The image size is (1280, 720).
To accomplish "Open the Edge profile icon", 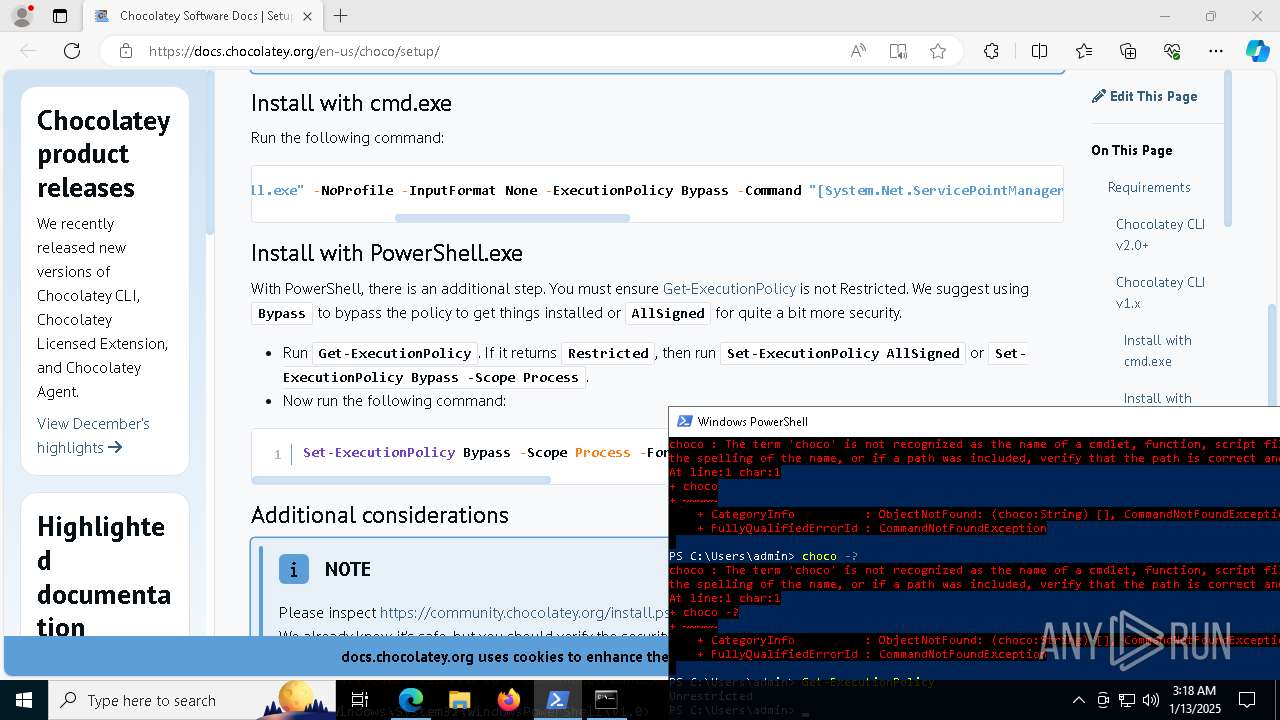I will pyautogui.click(x=22, y=16).
